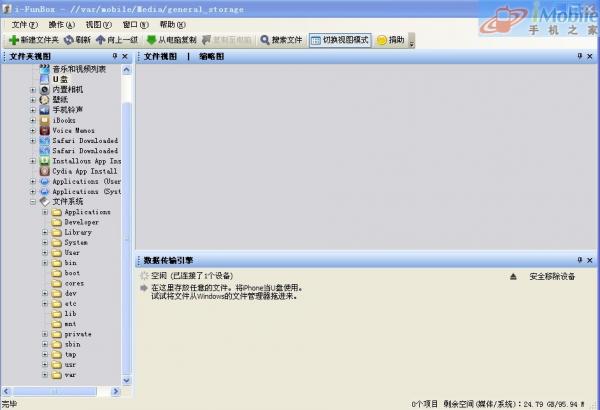600x410 pixels.
Task: Open Search Files (搜索文件) magnifier
Action: [265, 40]
